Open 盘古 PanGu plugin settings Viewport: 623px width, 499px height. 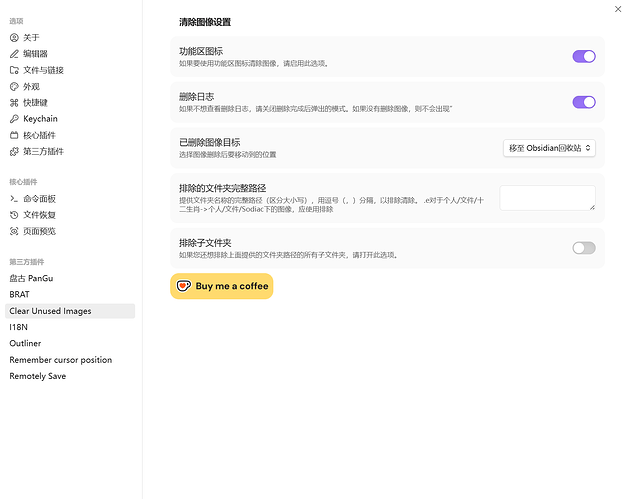(x=70, y=279)
